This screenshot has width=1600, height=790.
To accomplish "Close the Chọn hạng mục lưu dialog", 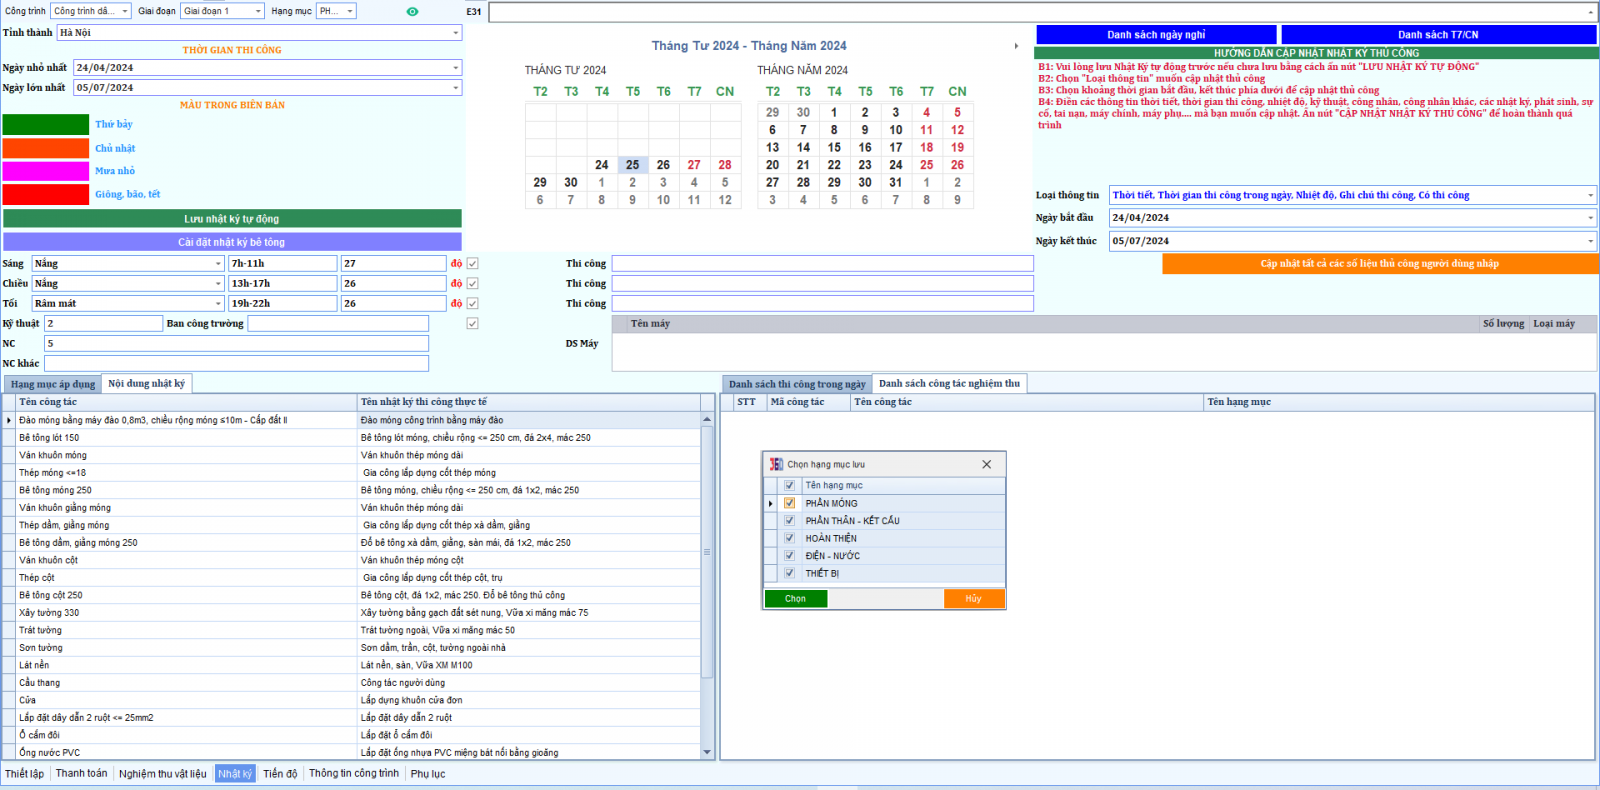I will [986, 464].
